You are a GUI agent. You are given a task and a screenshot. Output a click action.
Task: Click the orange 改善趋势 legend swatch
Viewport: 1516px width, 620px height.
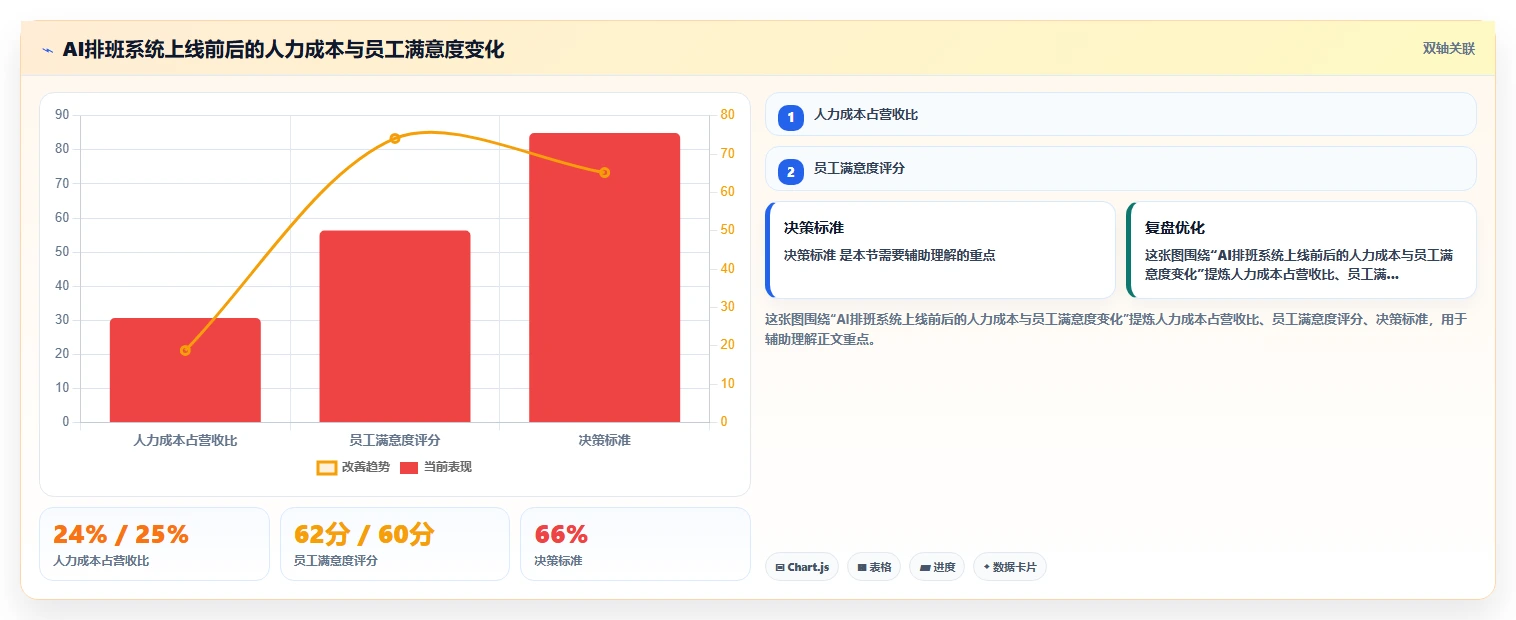[x=327, y=467]
